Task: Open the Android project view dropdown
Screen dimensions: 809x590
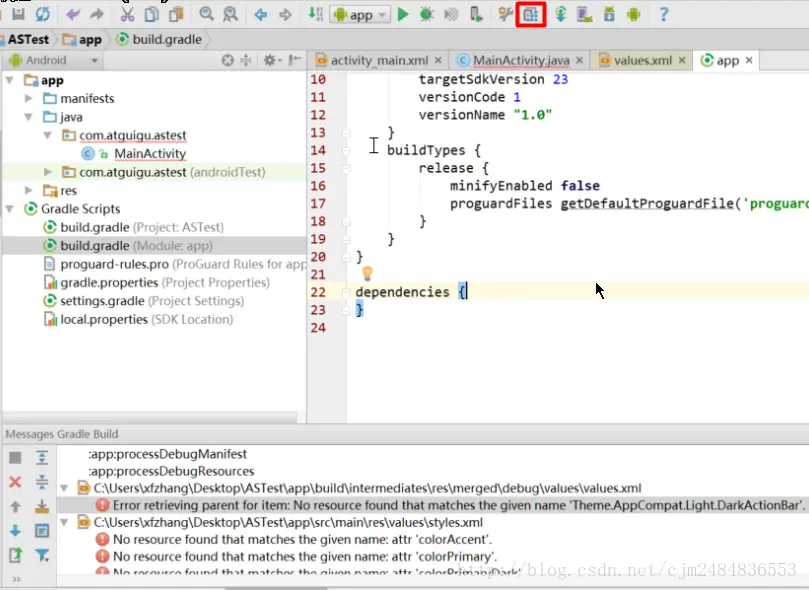Action: (54, 60)
